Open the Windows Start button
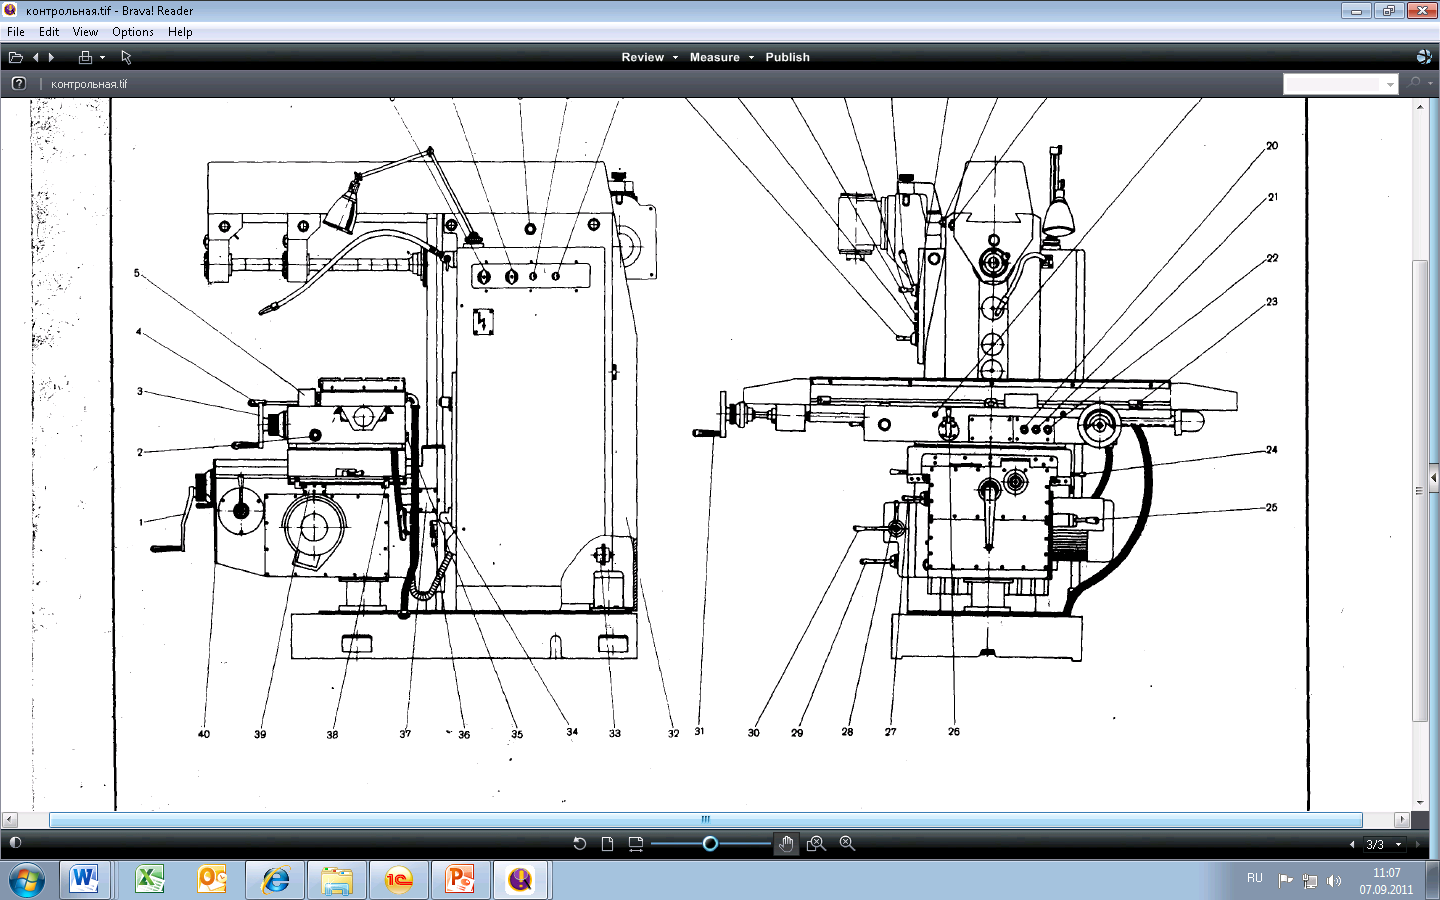Screen dimensions: 1440x900 (x=27, y=880)
